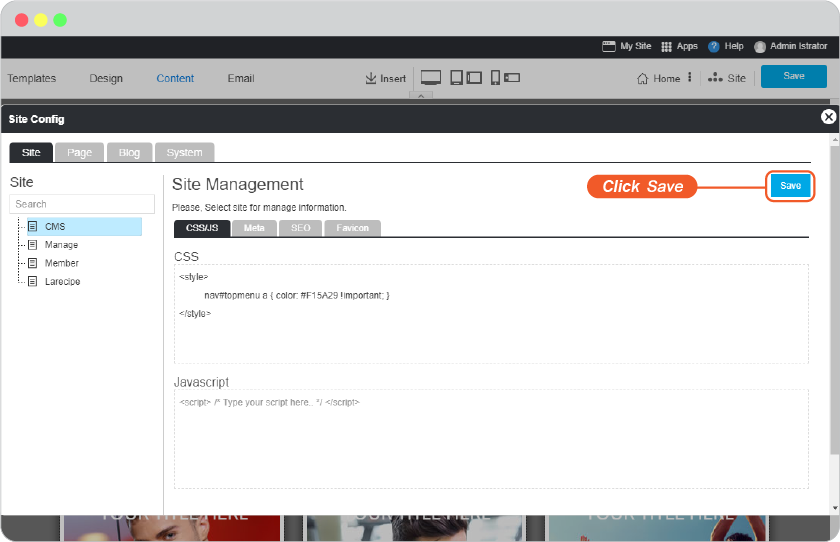Viewport: 840px width, 542px height.
Task: Select CMS in the site tree
Action: (85, 227)
